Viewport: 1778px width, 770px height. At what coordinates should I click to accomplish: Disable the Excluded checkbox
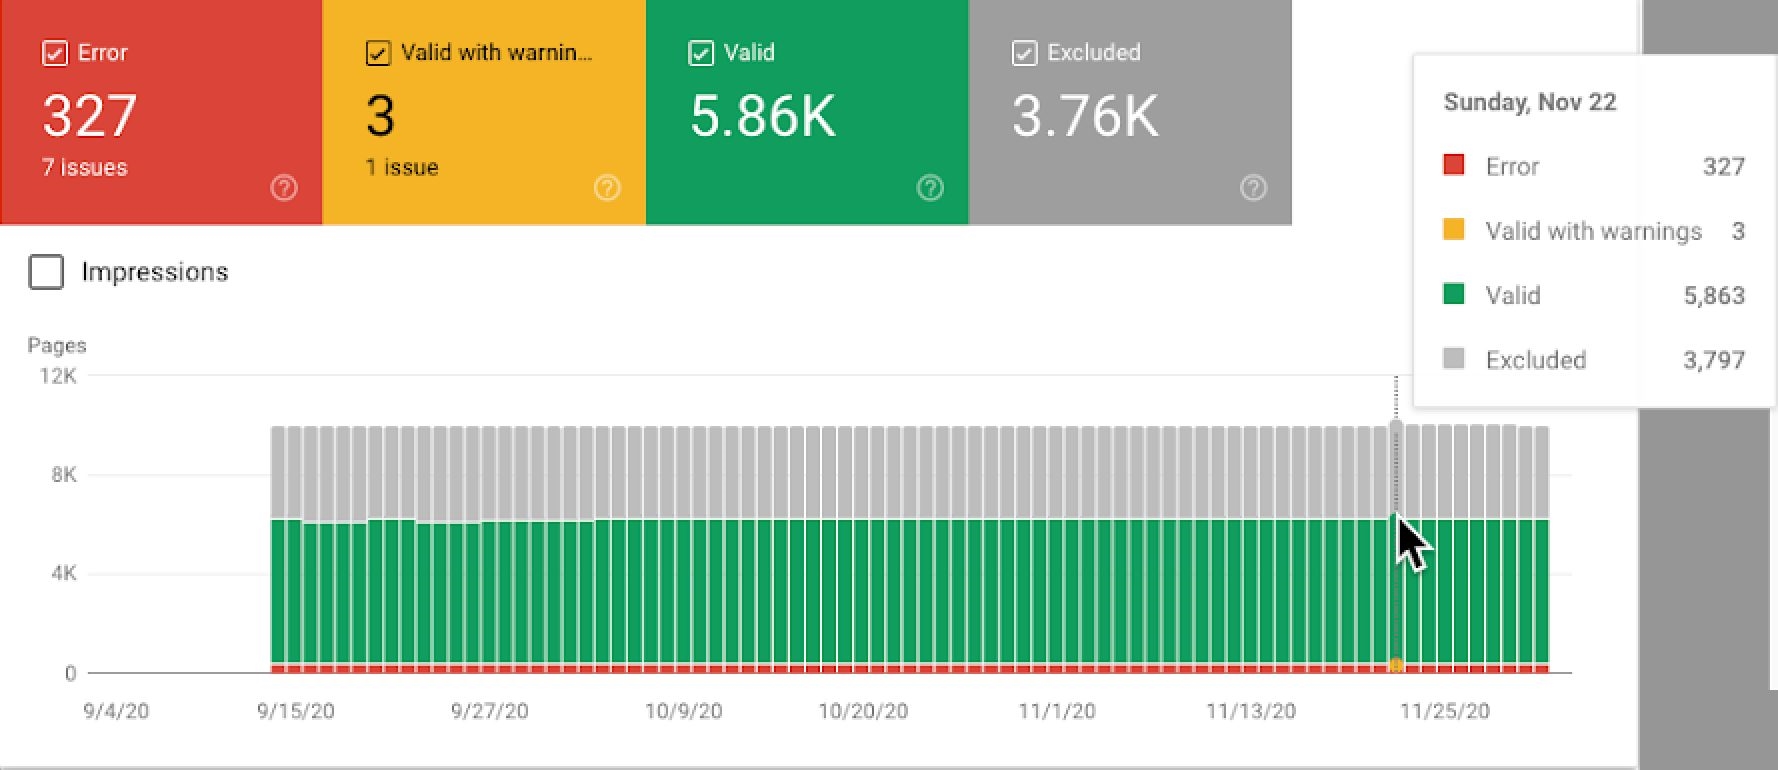[1024, 53]
